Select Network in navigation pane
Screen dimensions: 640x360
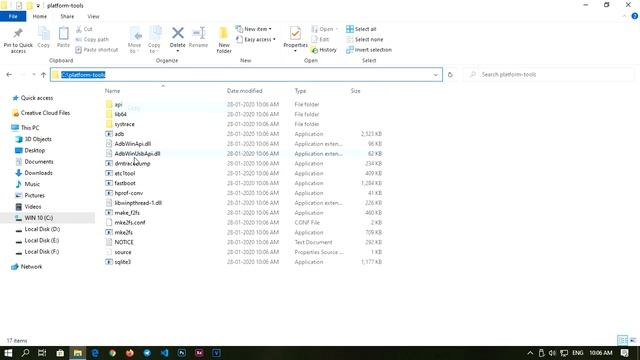point(31,267)
